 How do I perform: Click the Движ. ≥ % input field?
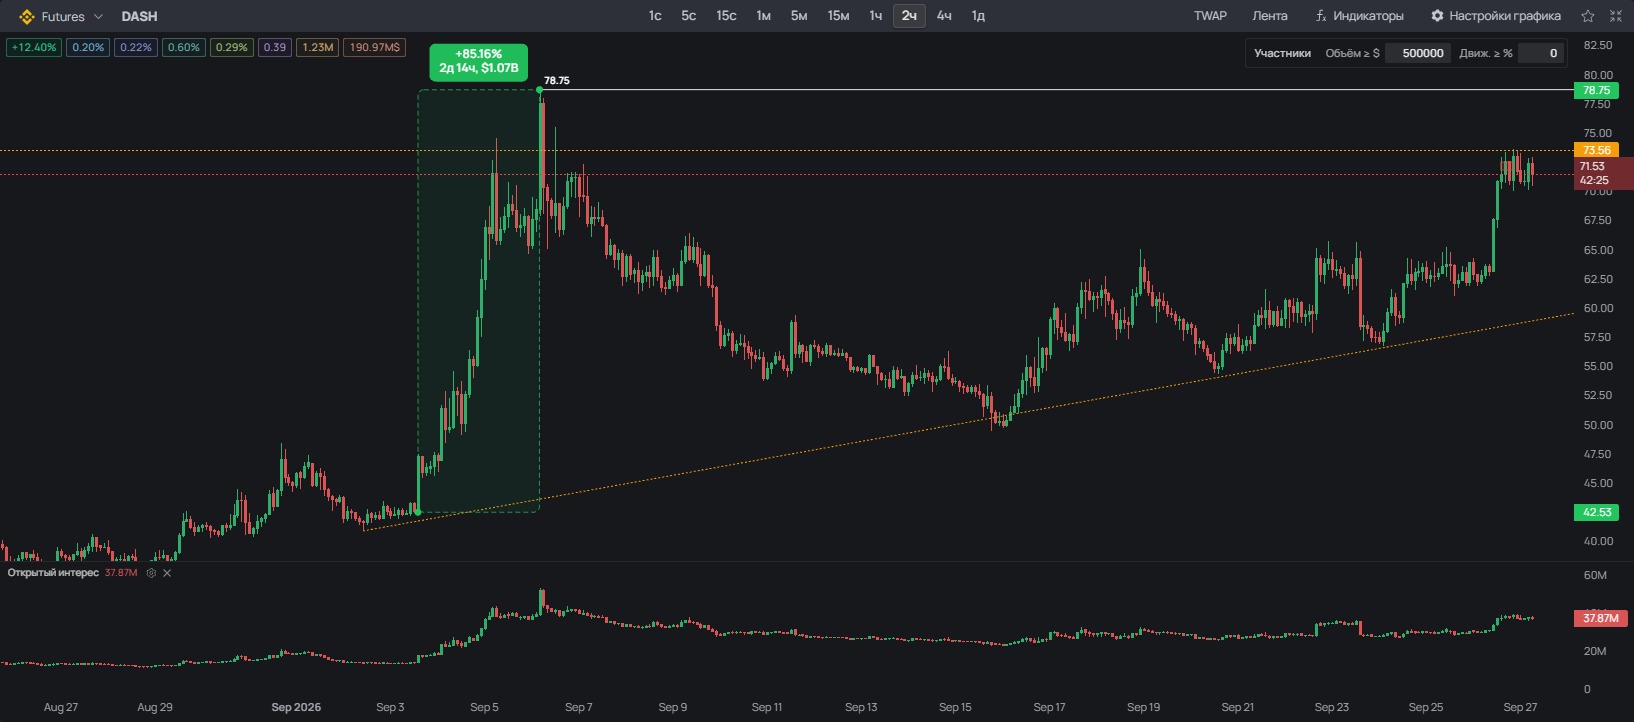tap(1540, 53)
